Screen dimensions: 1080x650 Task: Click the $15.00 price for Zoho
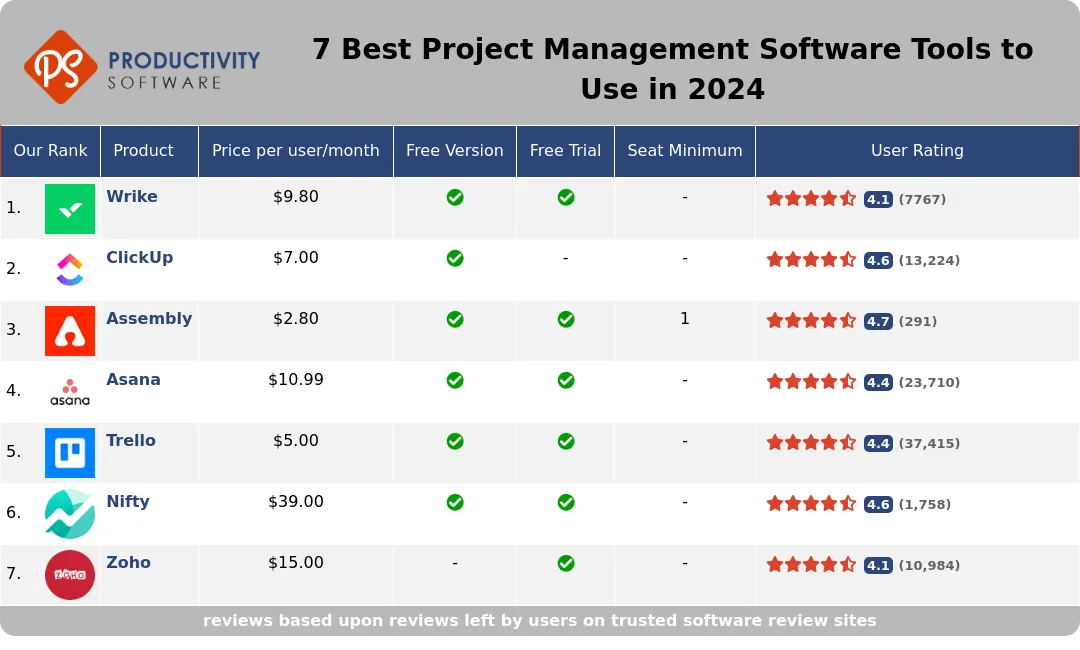click(295, 562)
